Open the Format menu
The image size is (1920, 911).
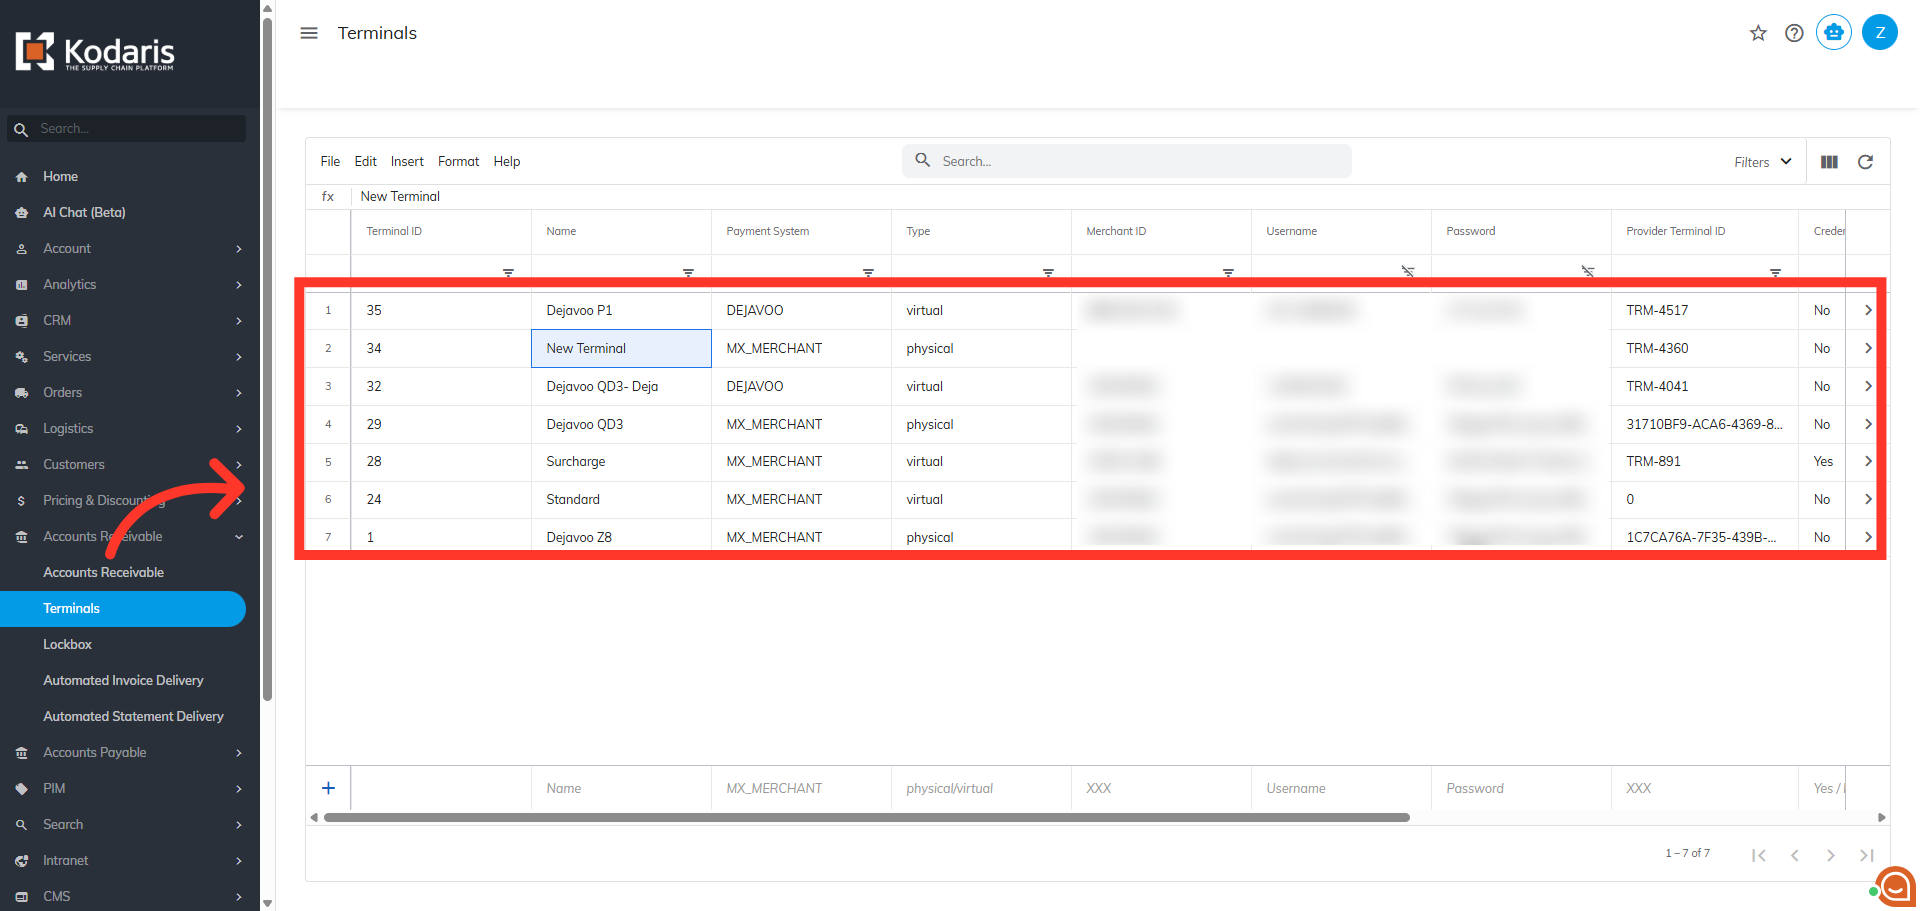[458, 161]
